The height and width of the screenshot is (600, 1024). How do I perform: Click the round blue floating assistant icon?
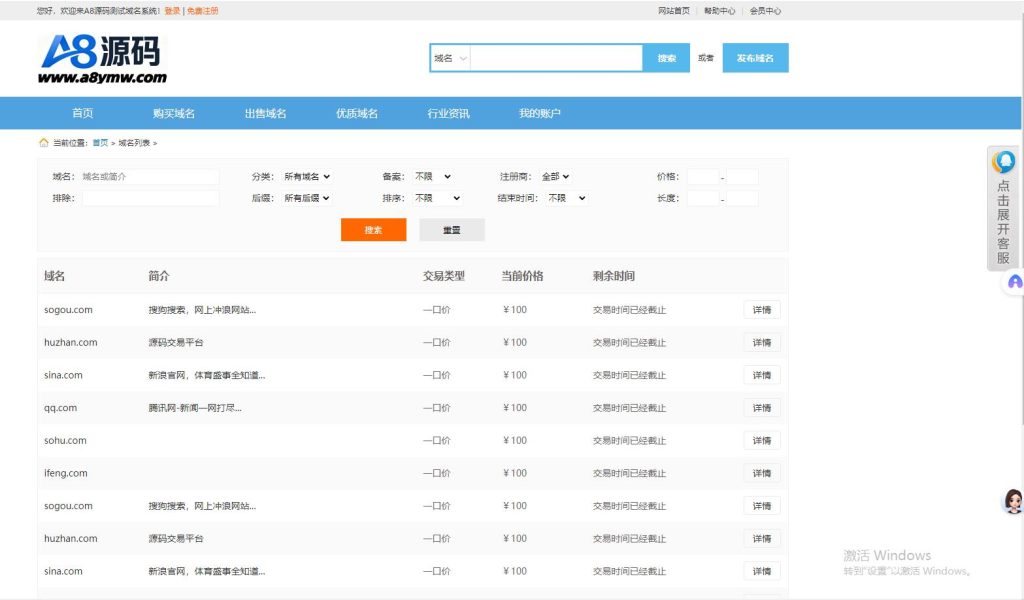(x=1014, y=282)
